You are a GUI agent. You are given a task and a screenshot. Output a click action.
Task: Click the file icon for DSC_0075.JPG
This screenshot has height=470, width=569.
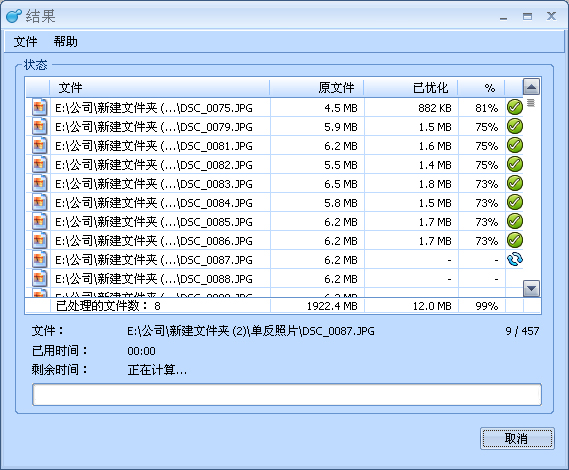[x=40, y=107]
